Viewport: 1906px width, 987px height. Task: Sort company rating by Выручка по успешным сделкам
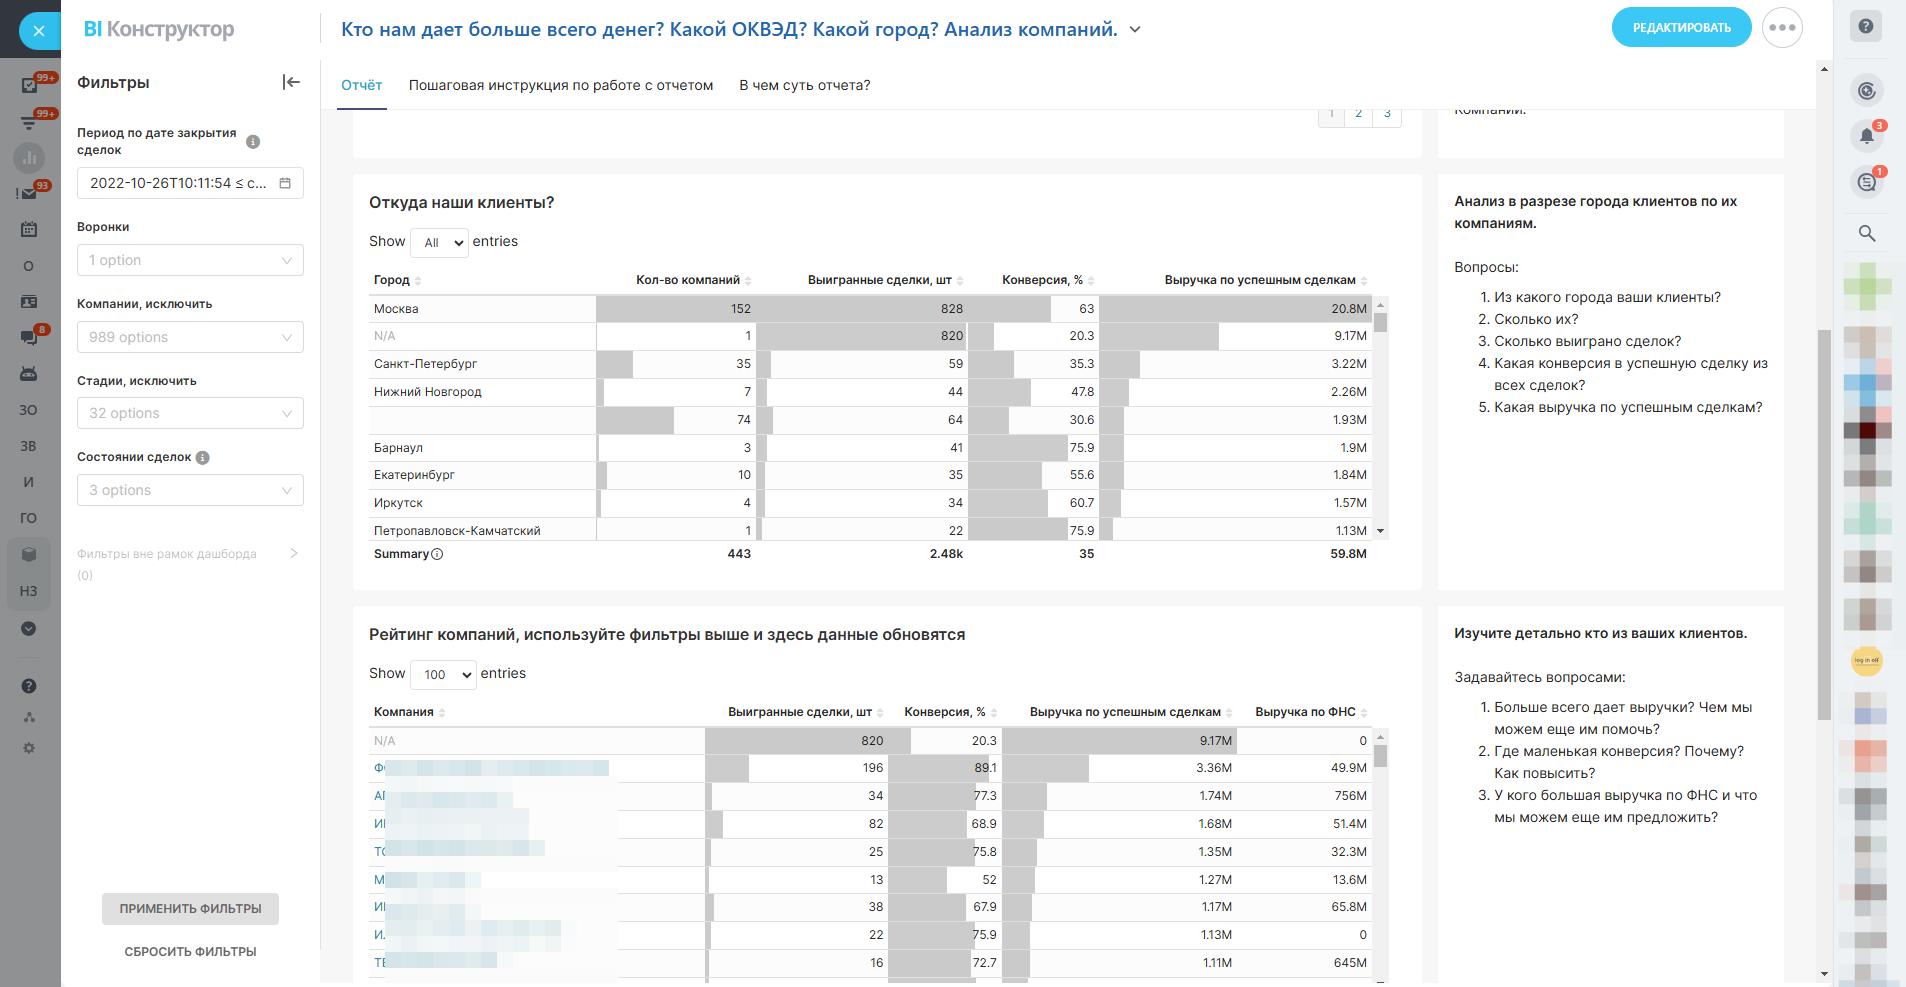[x=1131, y=712]
